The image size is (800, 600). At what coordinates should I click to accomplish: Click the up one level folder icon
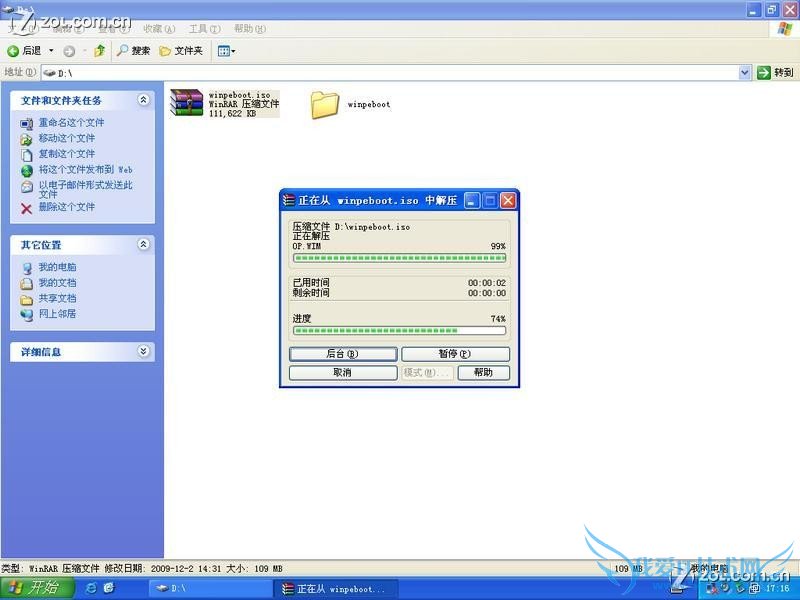click(x=101, y=51)
